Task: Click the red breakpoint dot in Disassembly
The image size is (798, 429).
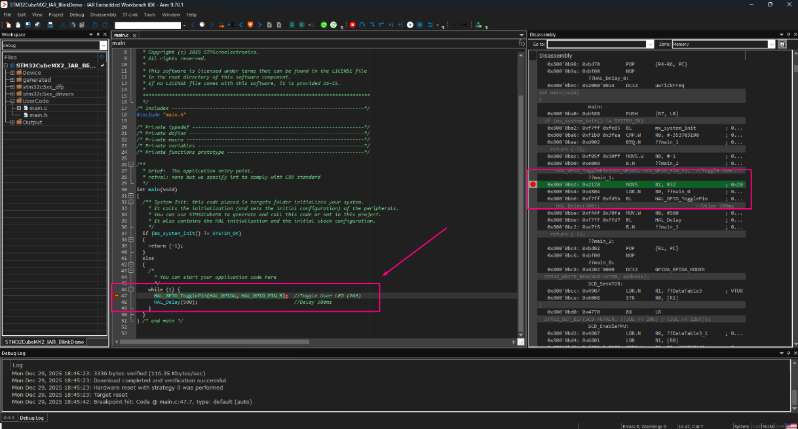Action: coord(533,185)
